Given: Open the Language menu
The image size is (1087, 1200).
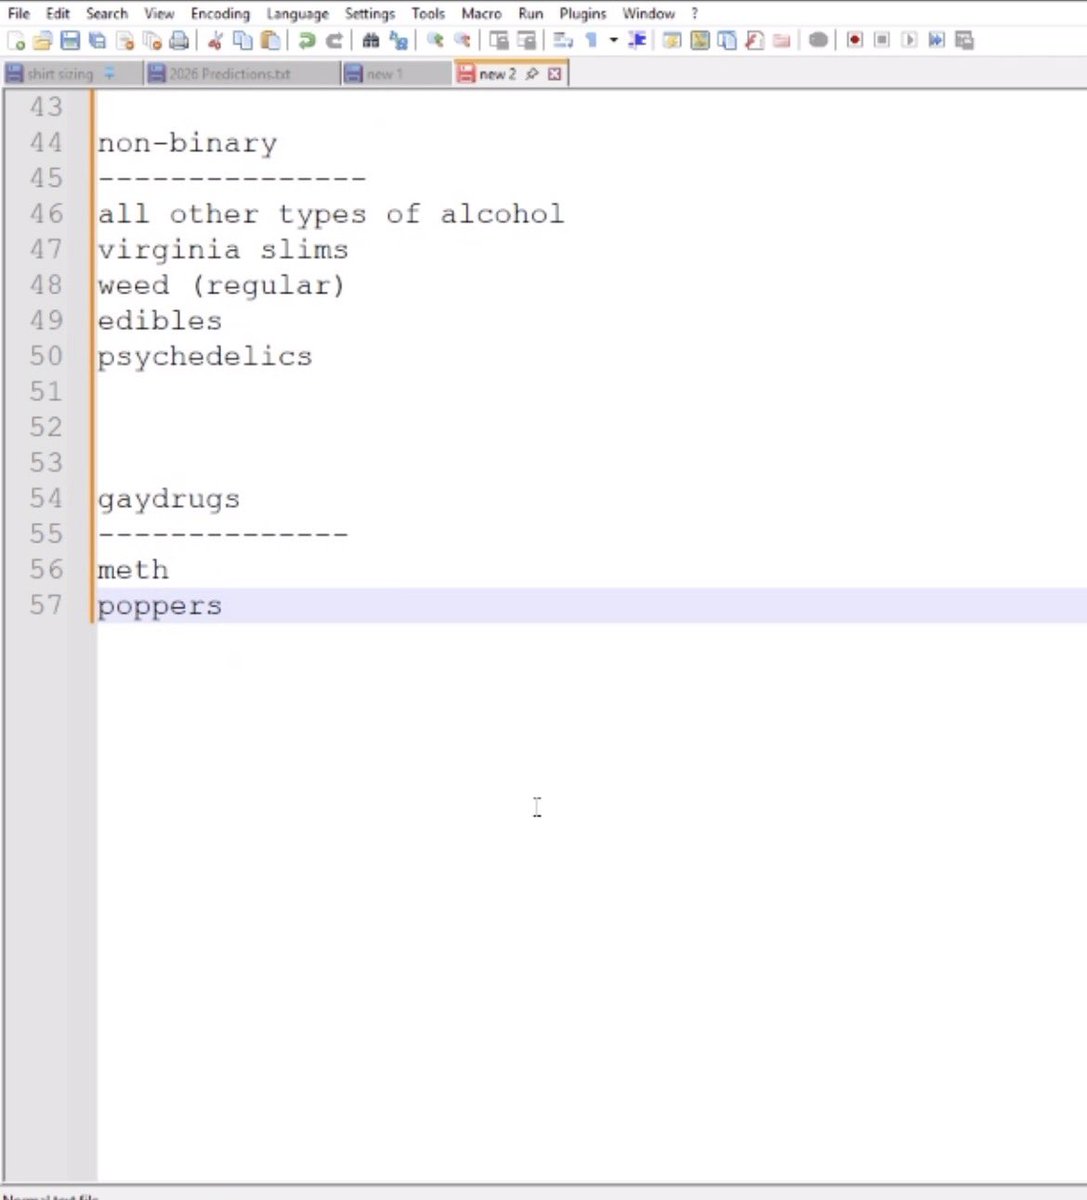Looking at the screenshot, I should point(297,14).
